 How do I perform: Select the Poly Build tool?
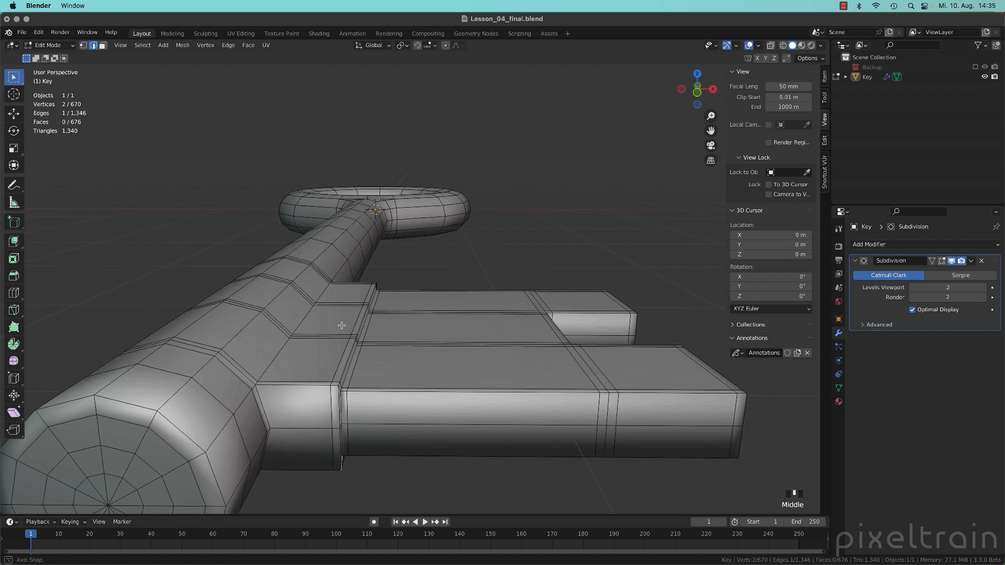pos(13,327)
